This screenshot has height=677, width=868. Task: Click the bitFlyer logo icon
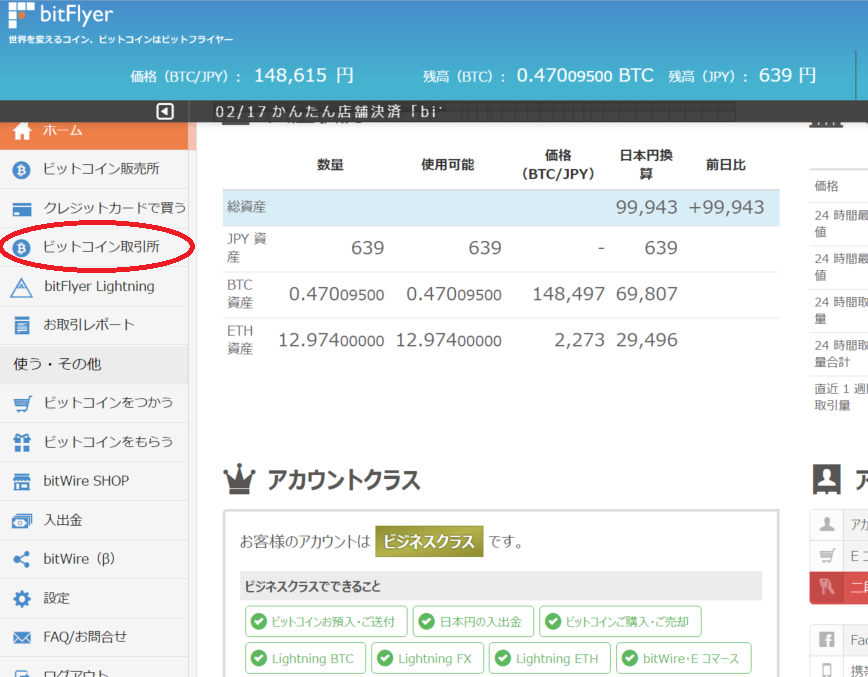click(x=22, y=15)
